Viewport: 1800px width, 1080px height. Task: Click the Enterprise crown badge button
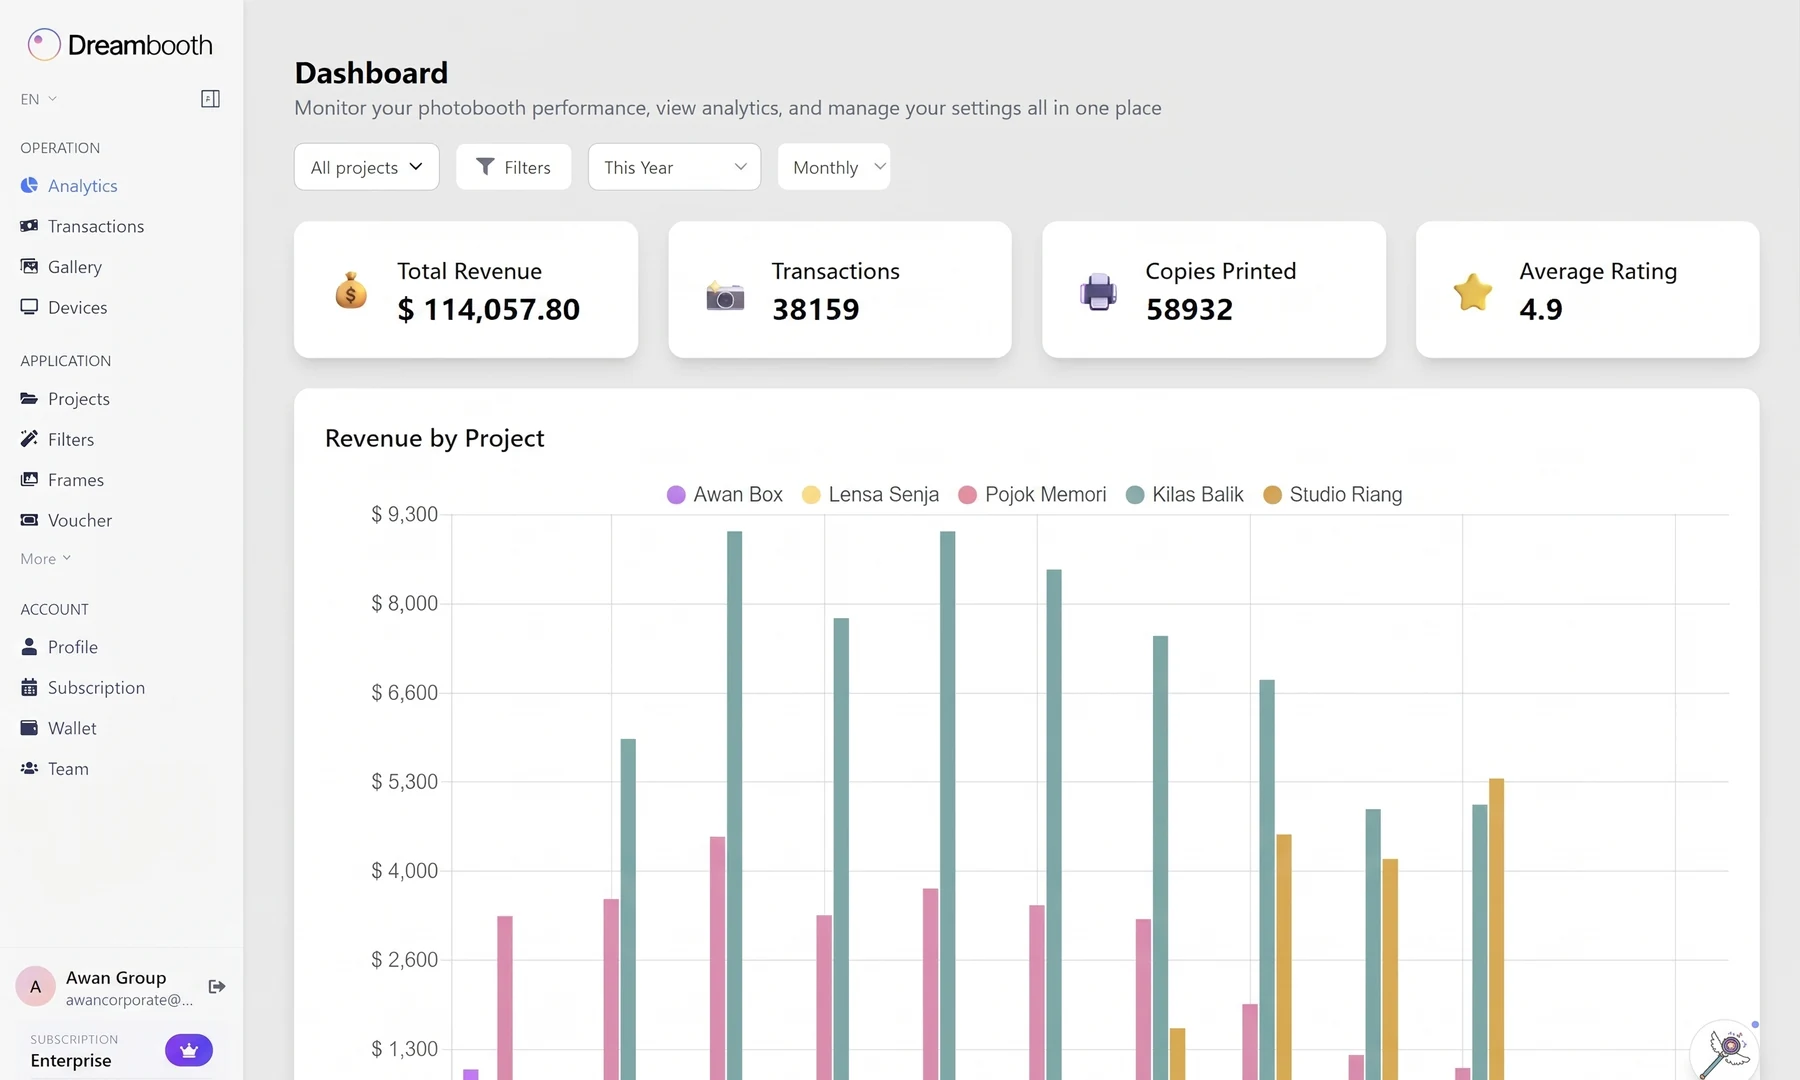(x=189, y=1050)
